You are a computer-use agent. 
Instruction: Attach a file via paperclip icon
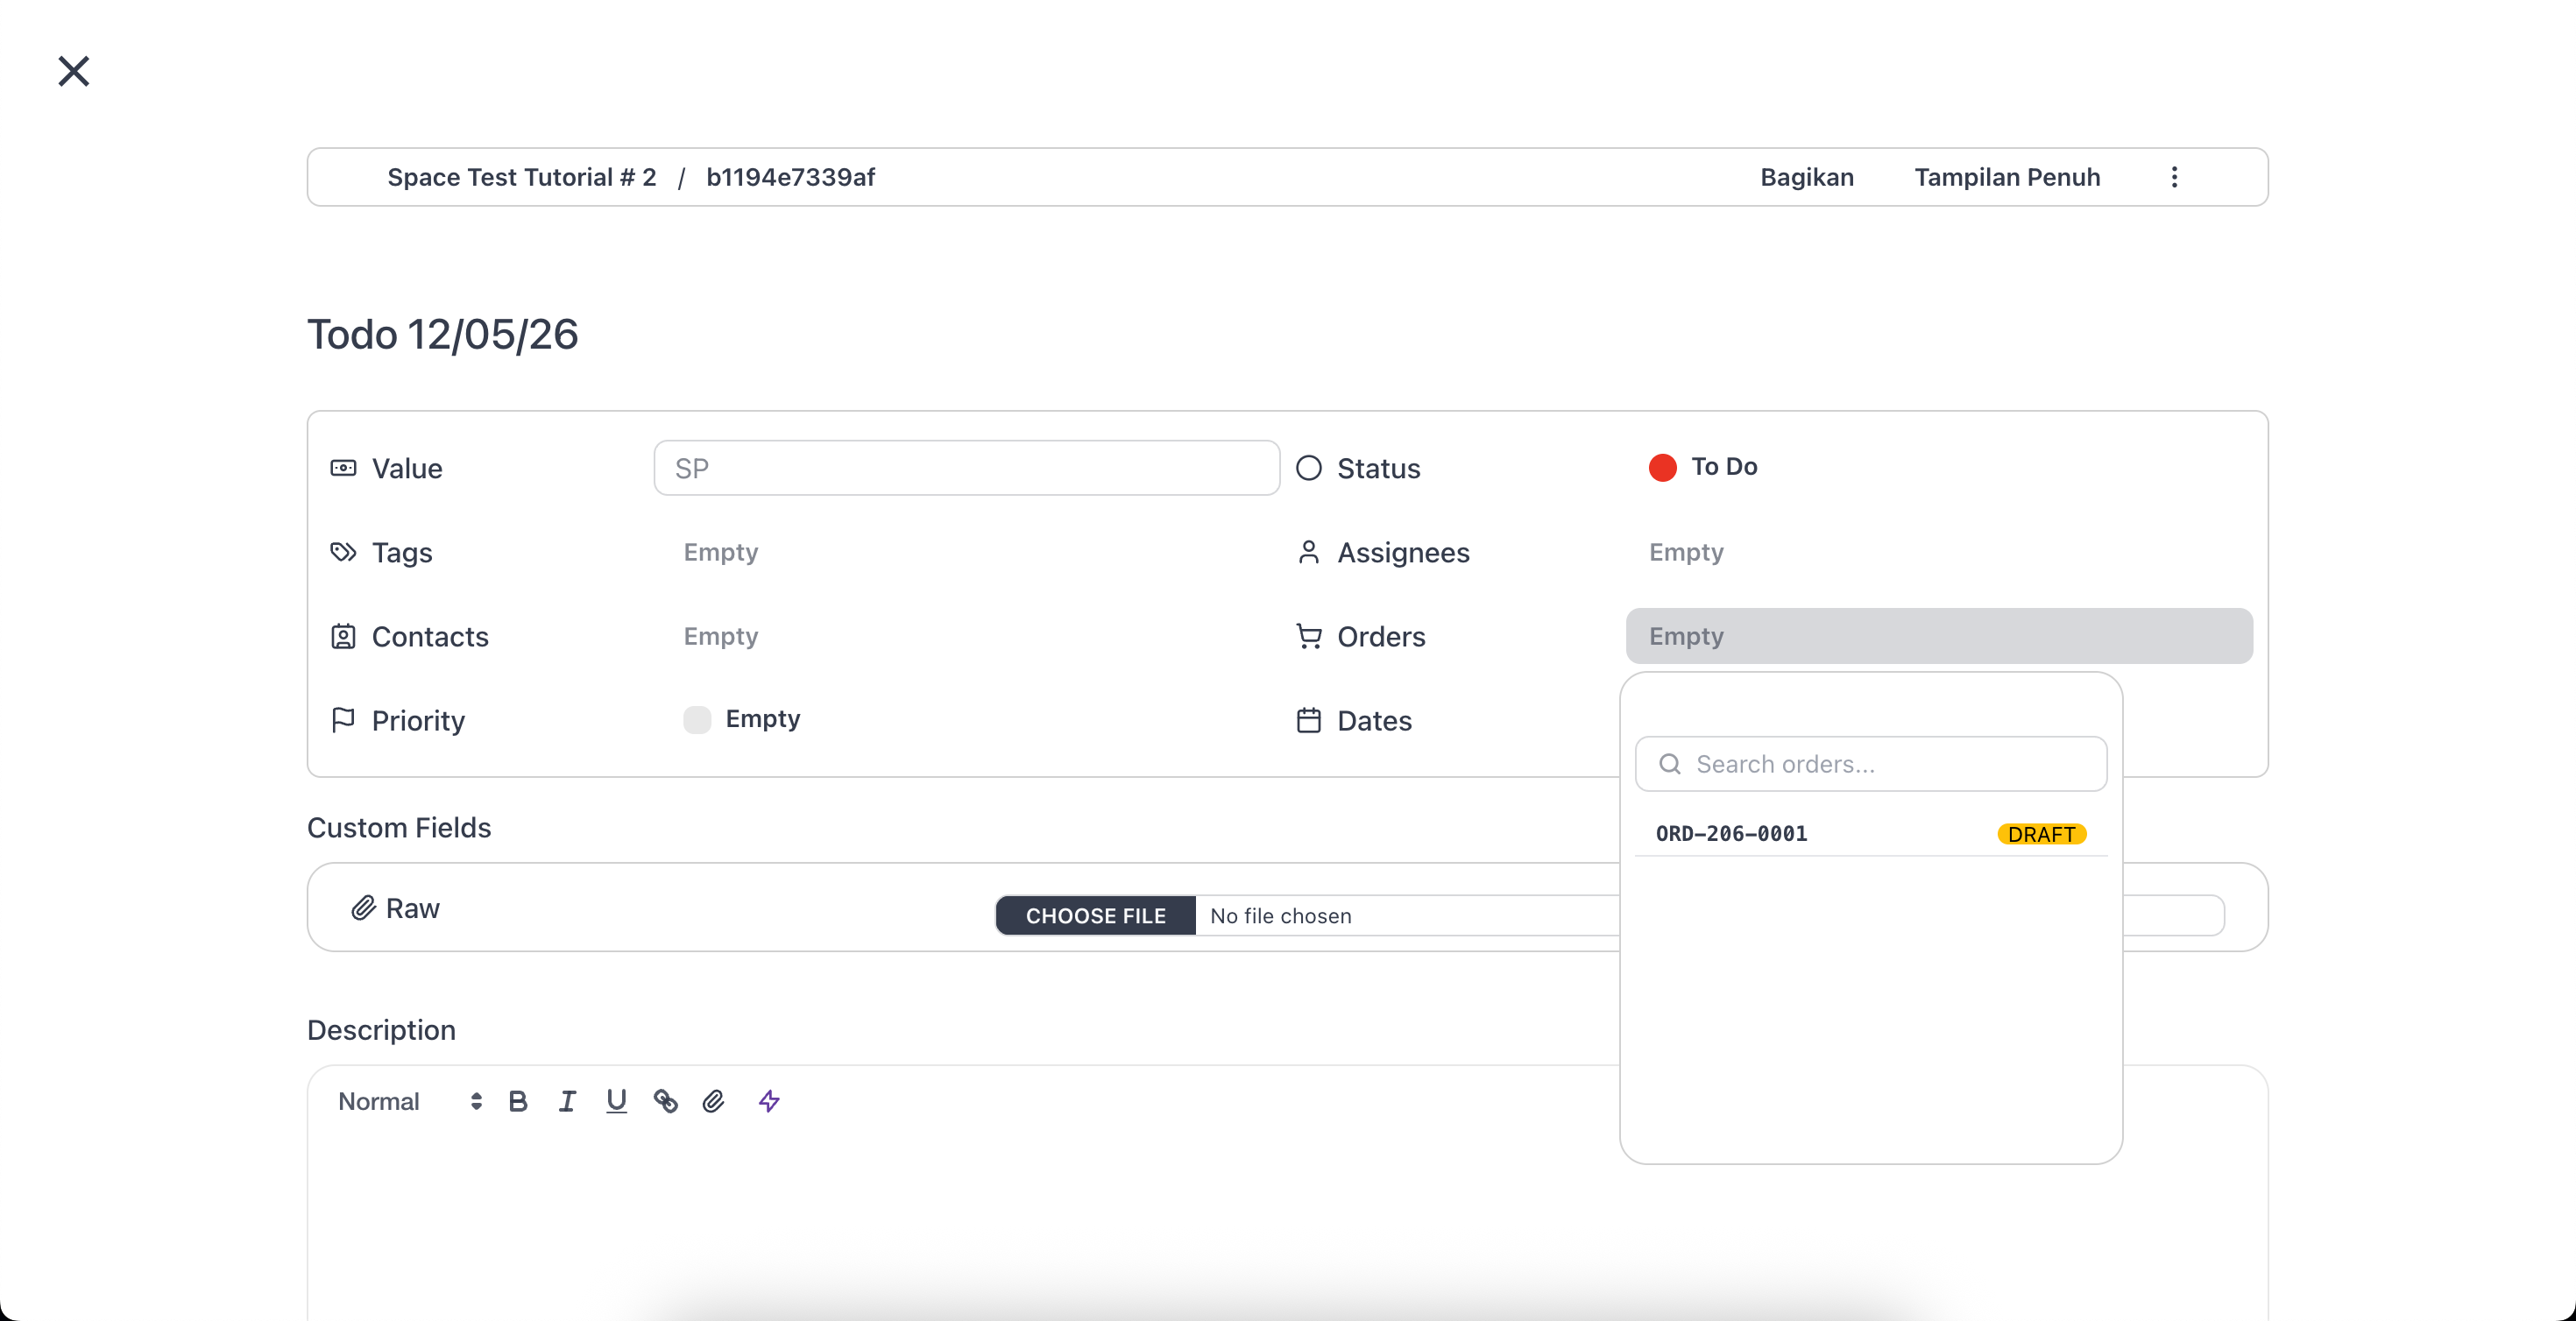(713, 1101)
